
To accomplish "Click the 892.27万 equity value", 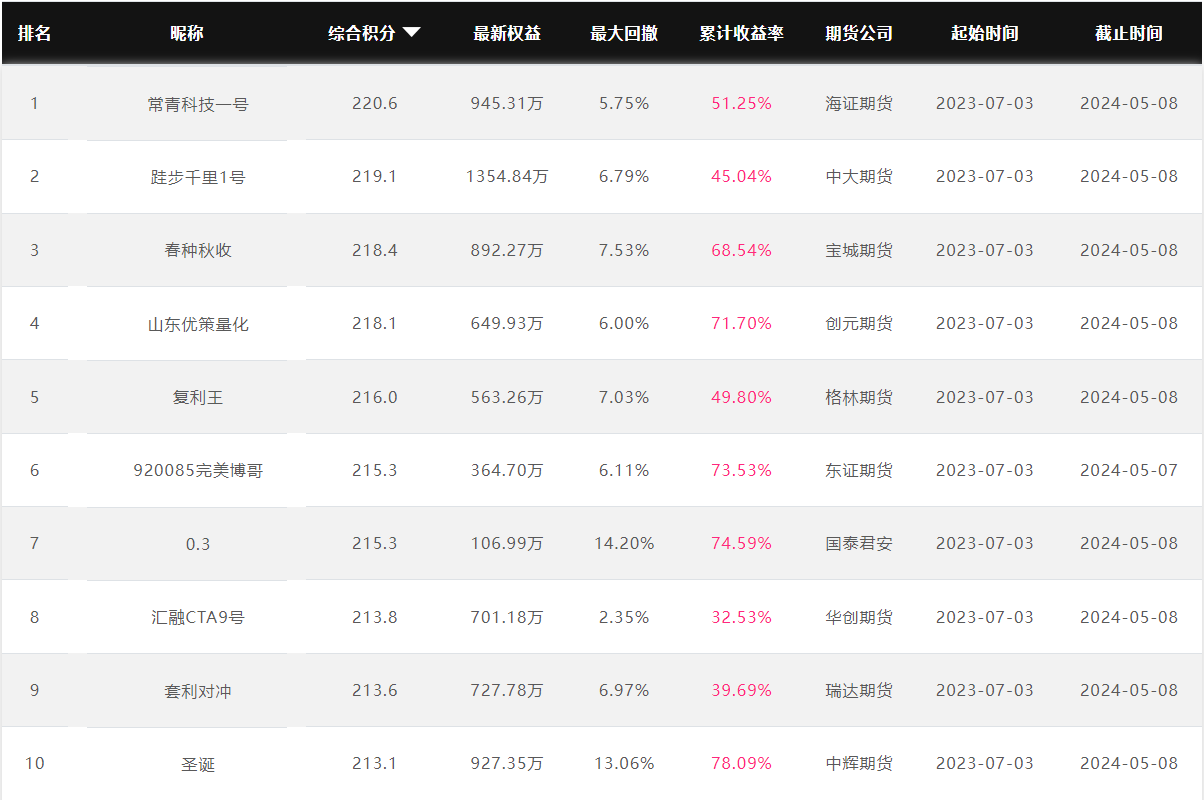I will tap(507, 250).
